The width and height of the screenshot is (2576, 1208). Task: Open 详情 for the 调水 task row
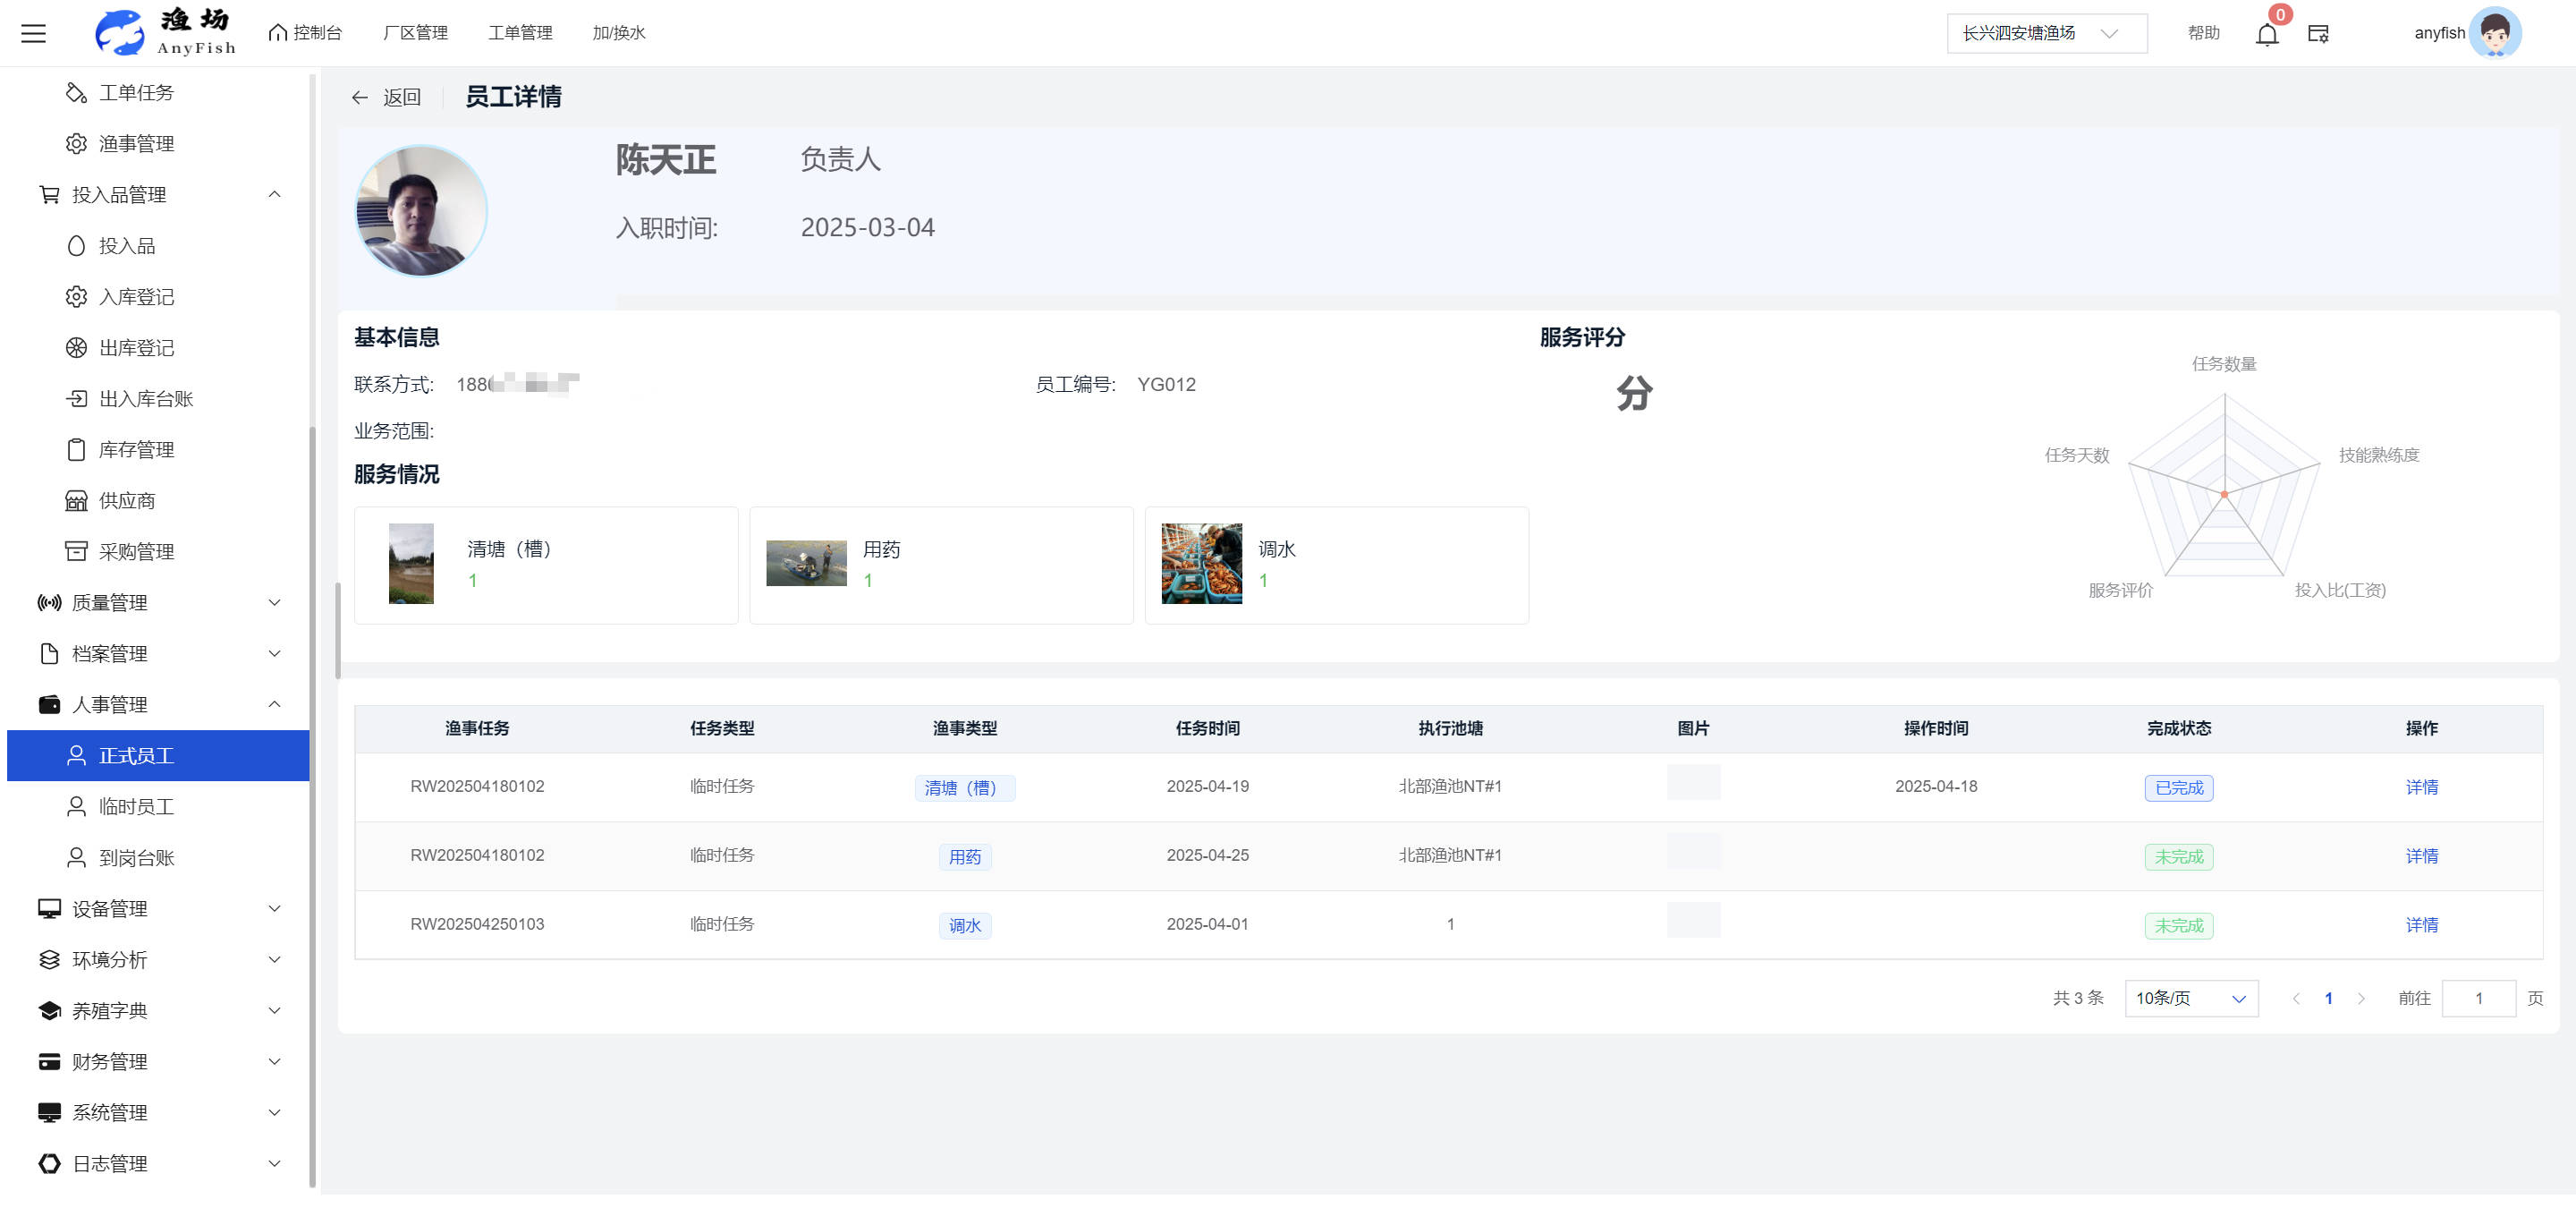tap(2421, 925)
